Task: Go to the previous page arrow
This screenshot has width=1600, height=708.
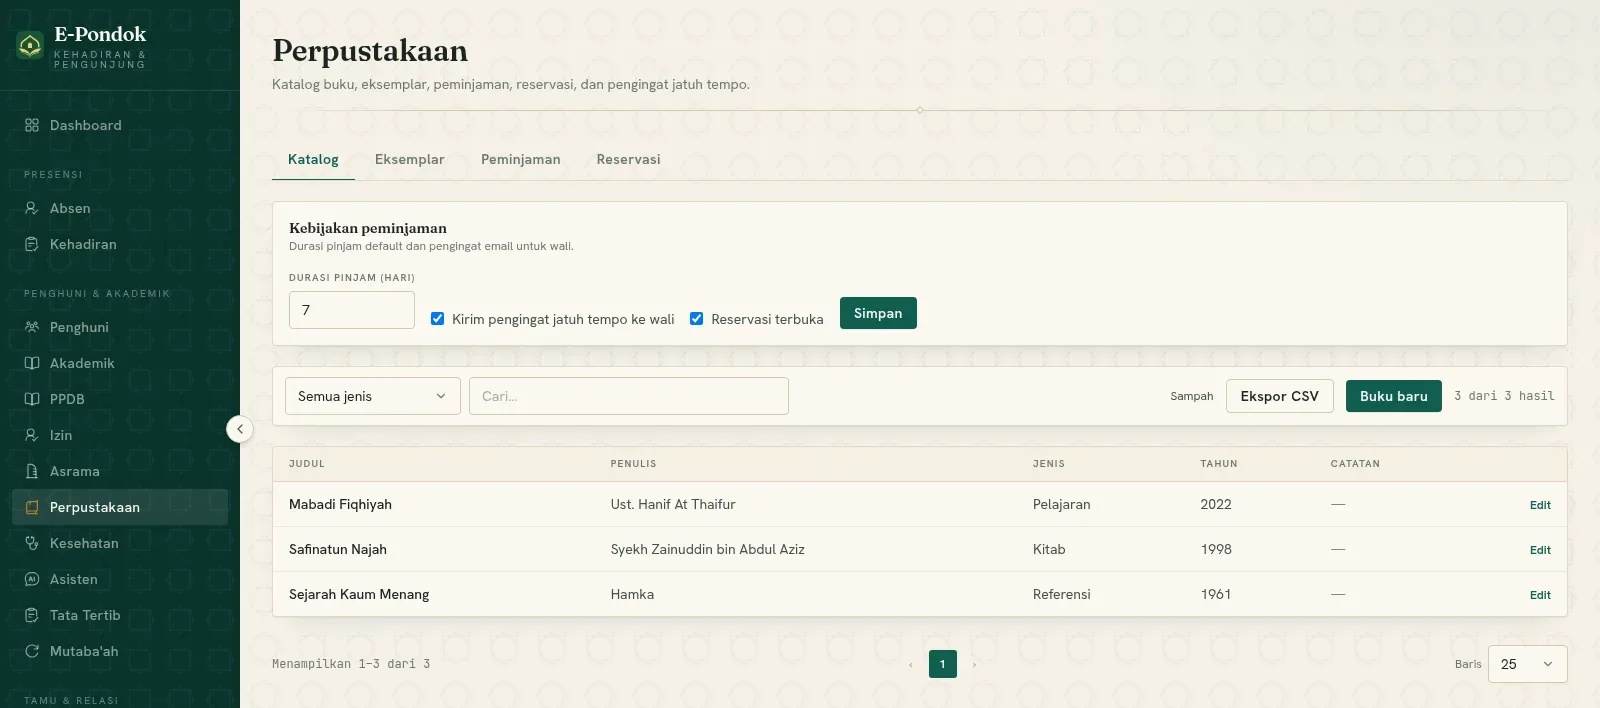Action: [911, 664]
